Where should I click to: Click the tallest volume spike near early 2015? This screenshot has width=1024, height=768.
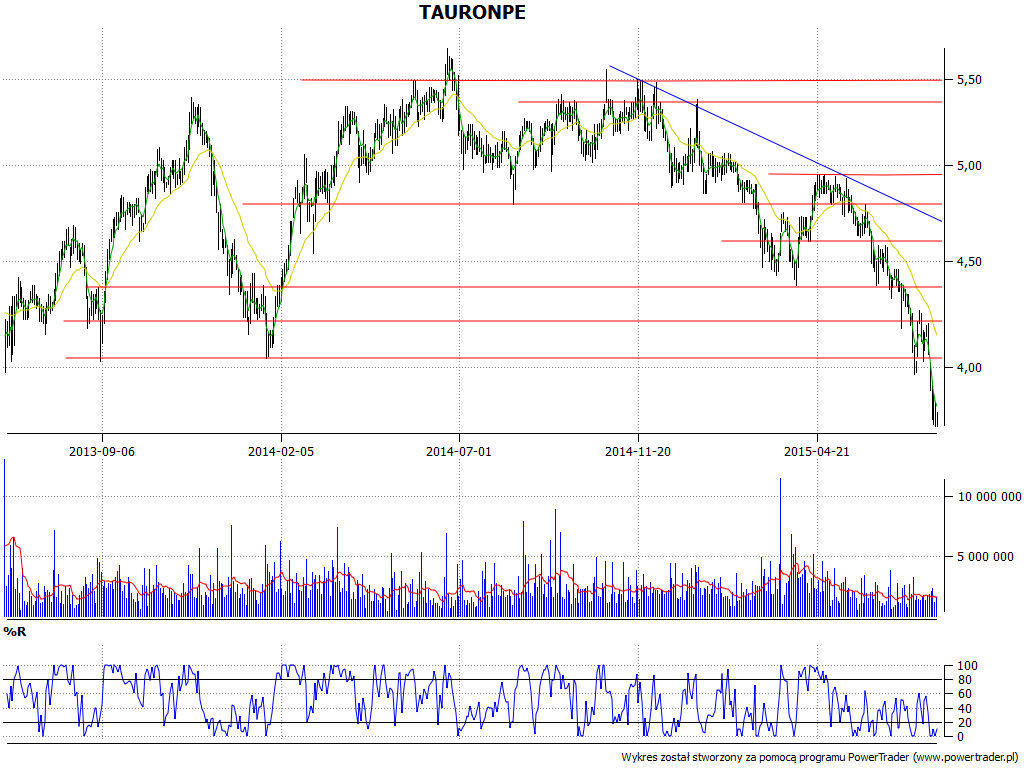pyautogui.click(x=780, y=547)
